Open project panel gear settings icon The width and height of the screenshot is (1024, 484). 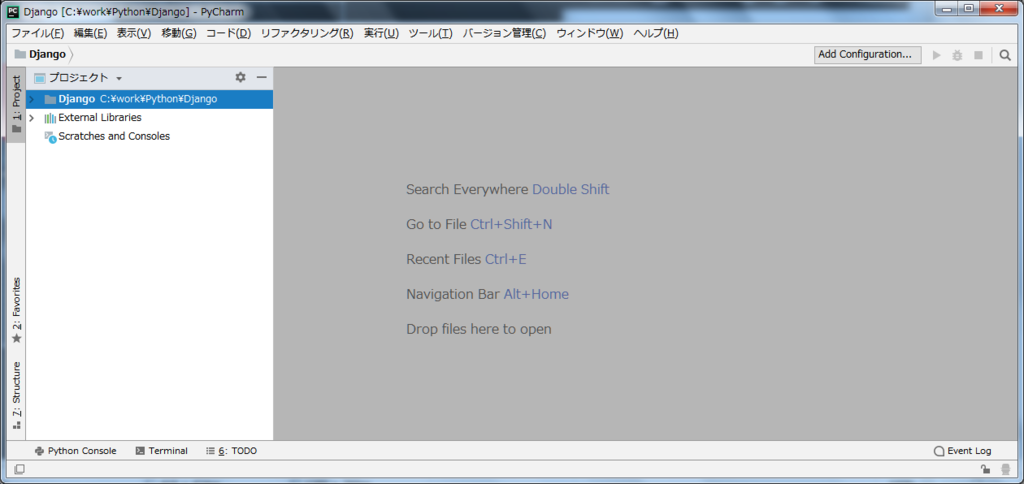[x=240, y=77]
